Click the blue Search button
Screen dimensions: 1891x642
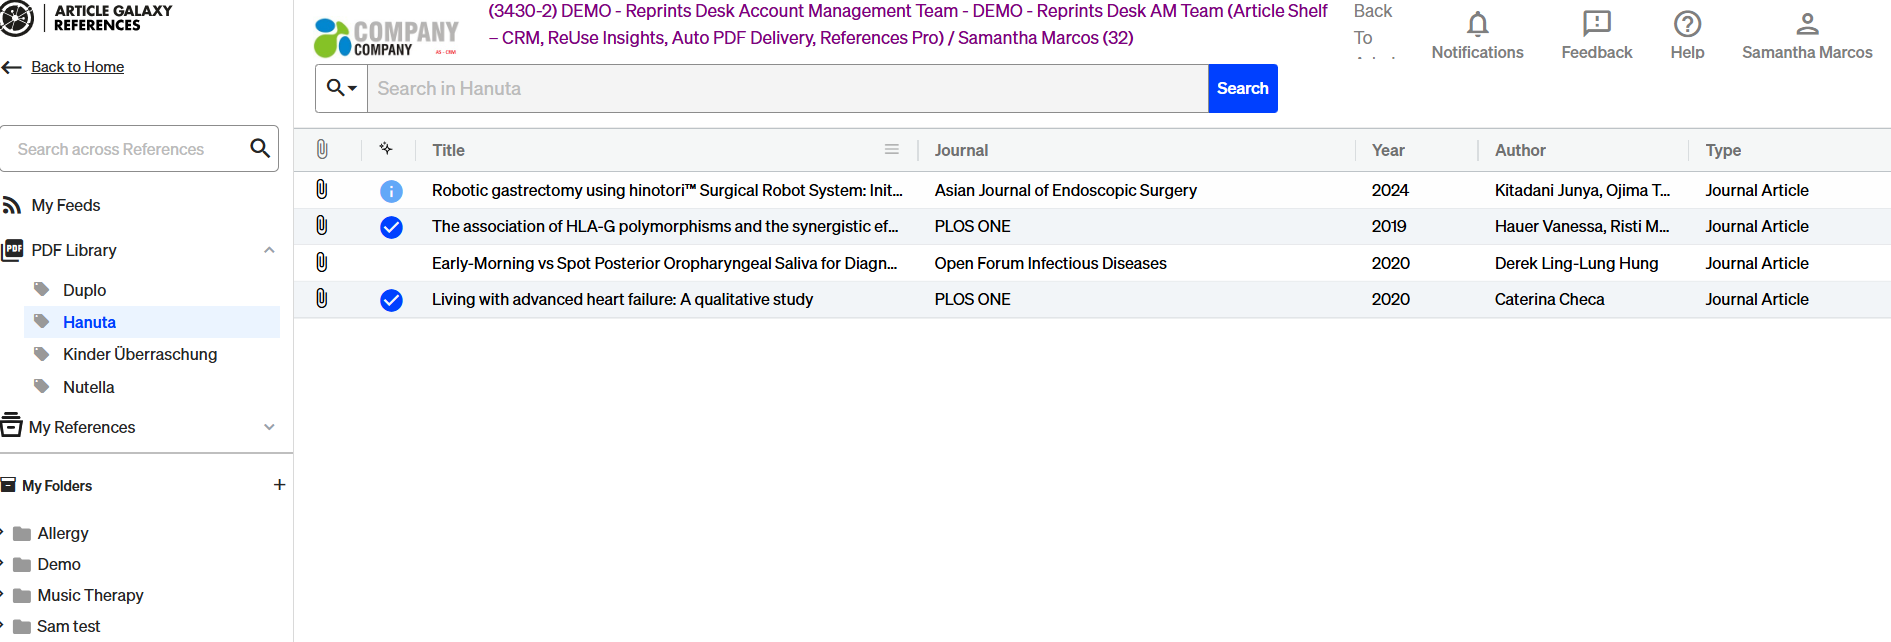(1242, 89)
